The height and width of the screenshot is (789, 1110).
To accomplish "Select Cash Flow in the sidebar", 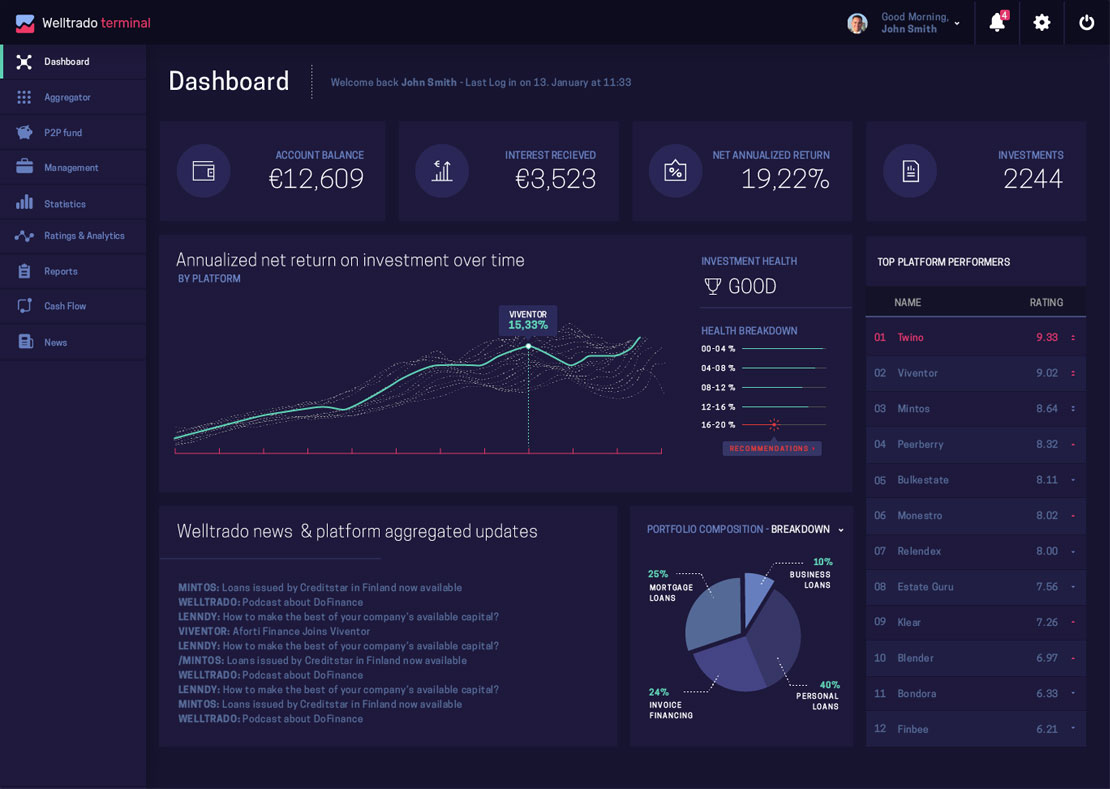I will coord(65,306).
